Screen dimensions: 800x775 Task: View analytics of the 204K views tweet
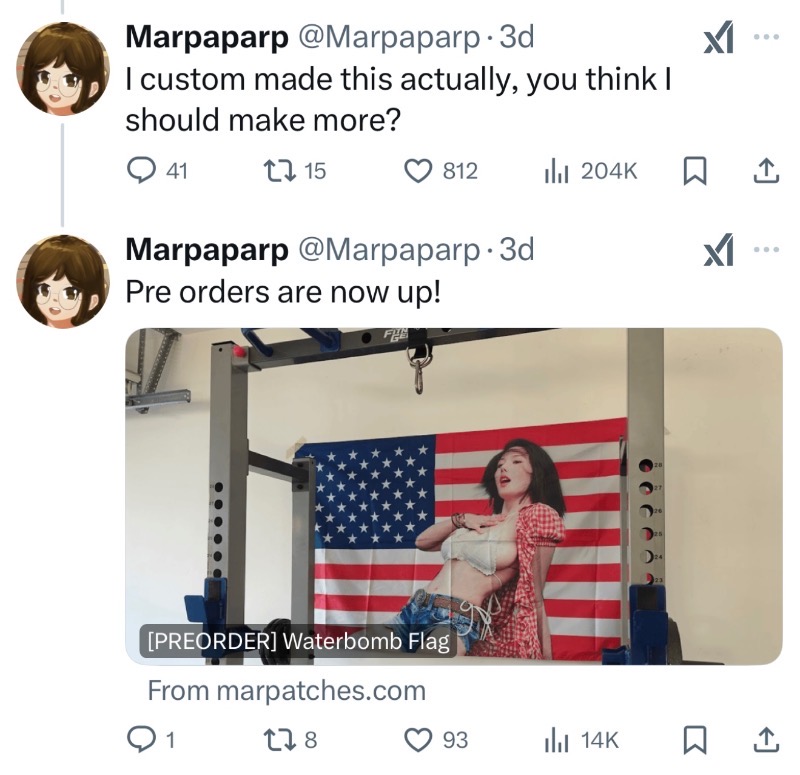[x=591, y=171]
